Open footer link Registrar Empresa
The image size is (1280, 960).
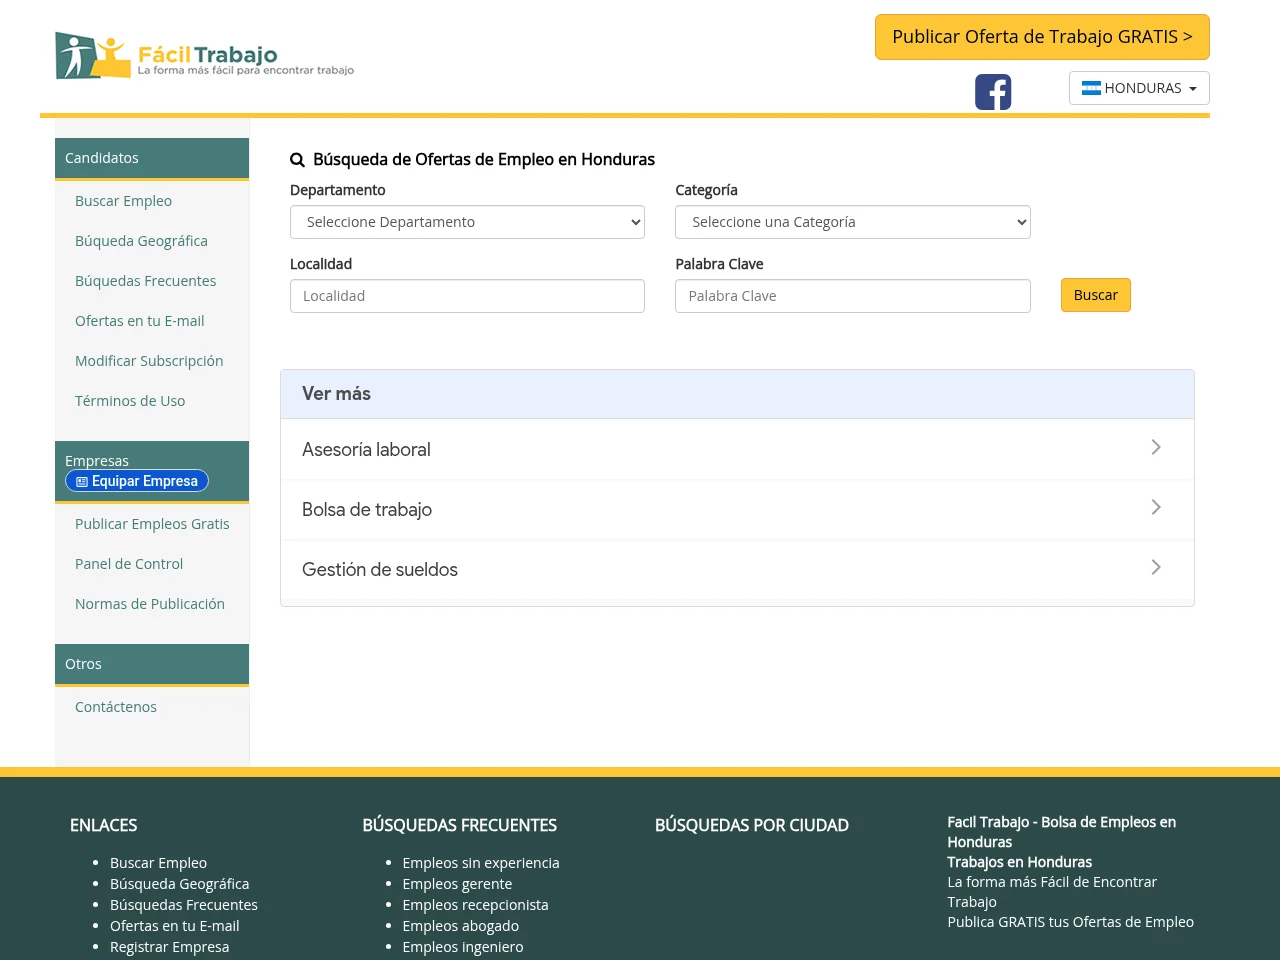click(169, 947)
